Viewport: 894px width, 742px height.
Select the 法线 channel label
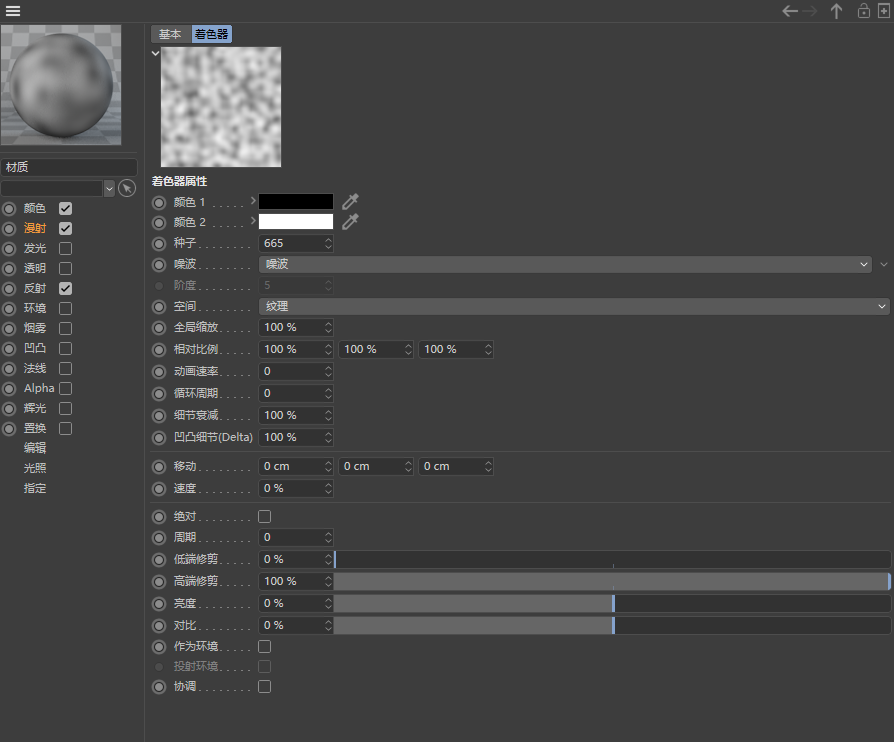click(x=35, y=368)
